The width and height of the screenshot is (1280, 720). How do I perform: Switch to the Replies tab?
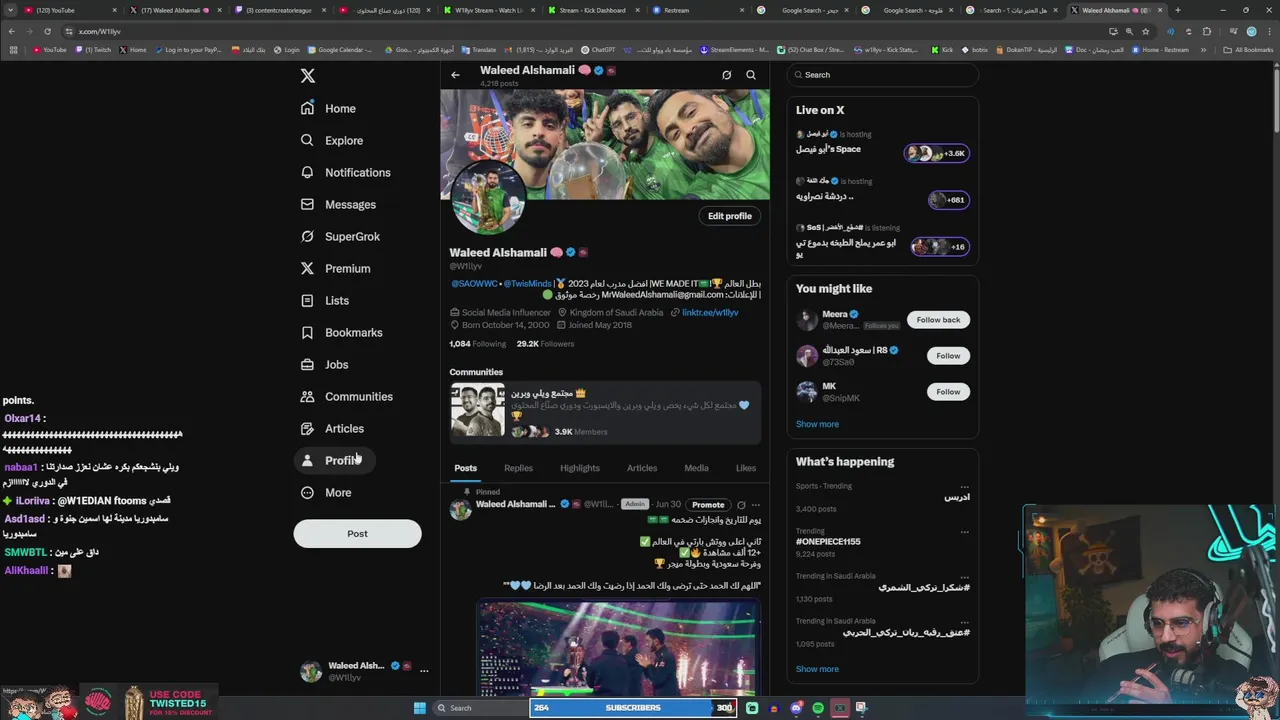click(518, 468)
